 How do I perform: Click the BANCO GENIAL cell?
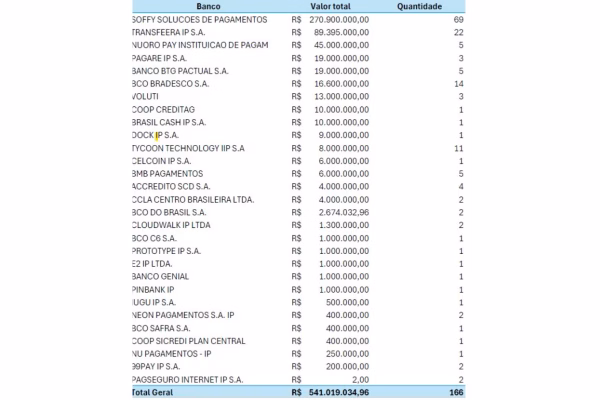click(160, 276)
